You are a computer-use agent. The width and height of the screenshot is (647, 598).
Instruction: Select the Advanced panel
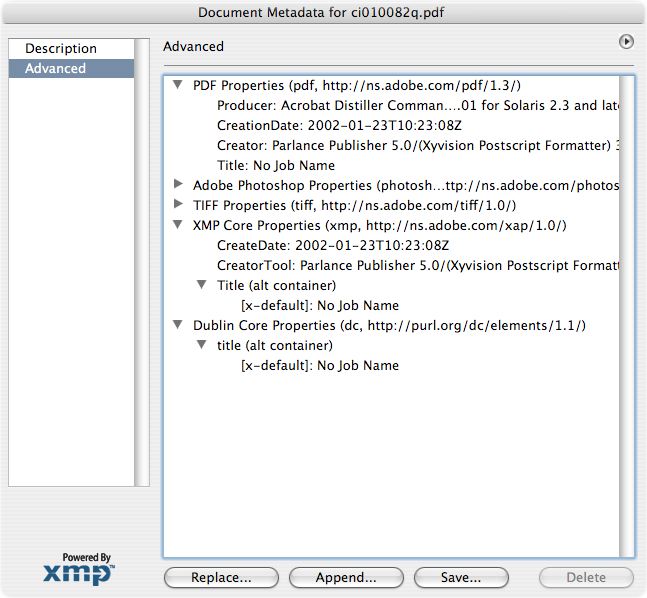(71, 69)
